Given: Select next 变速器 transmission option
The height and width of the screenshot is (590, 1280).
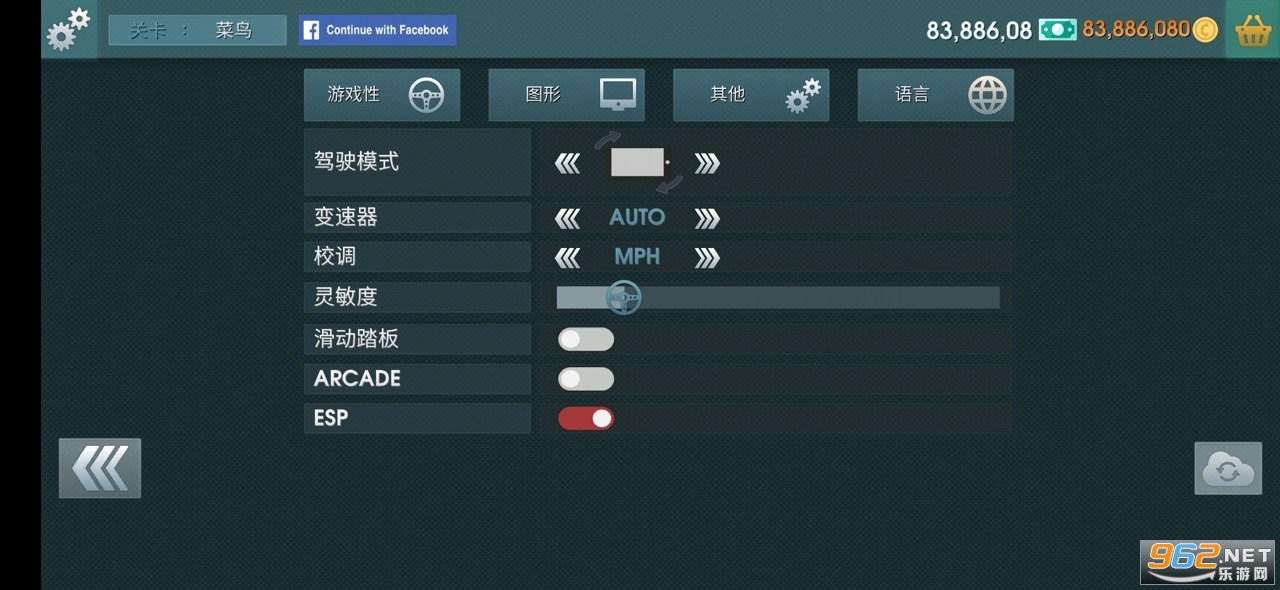Looking at the screenshot, I should point(707,218).
